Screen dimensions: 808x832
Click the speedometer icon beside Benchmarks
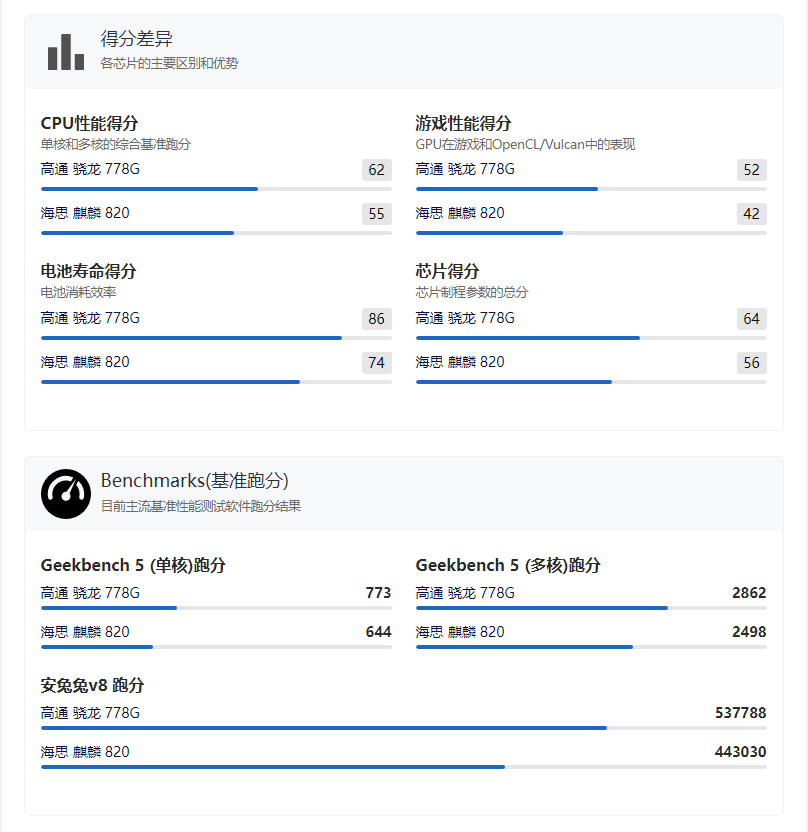(x=65, y=491)
